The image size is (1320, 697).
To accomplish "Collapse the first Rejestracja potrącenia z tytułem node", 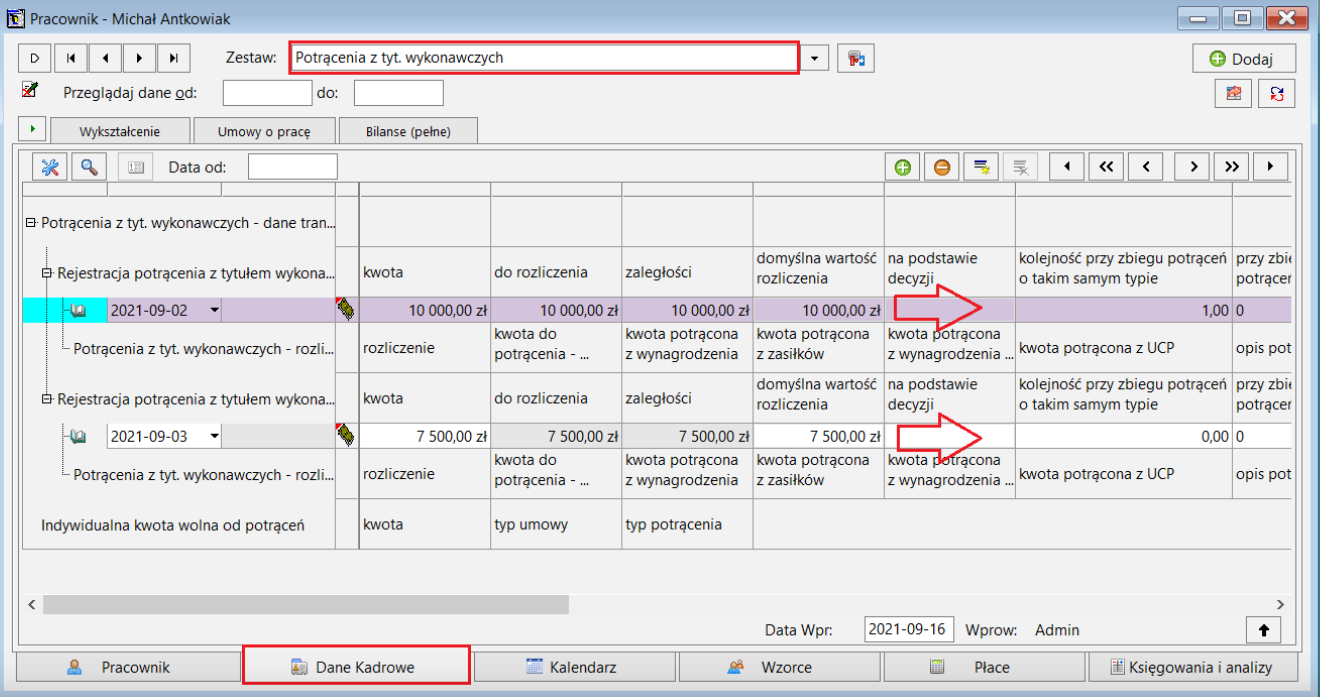I will 47,272.
